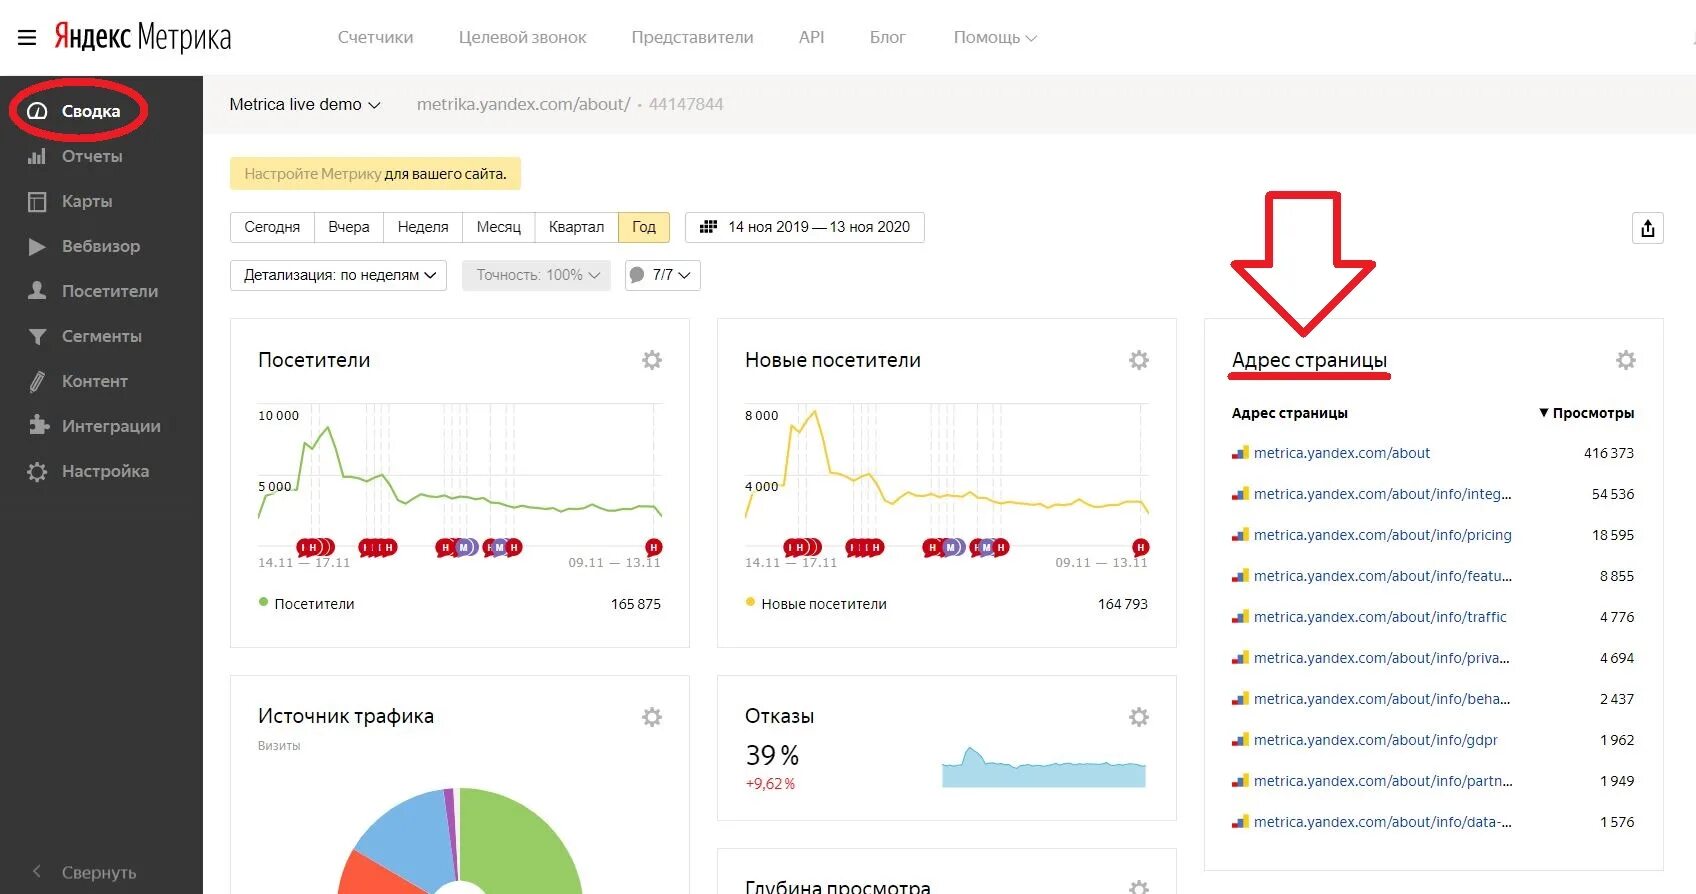Expand Детализация: по неделям dropdown
1696x894 pixels.
click(x=339, y=275)
